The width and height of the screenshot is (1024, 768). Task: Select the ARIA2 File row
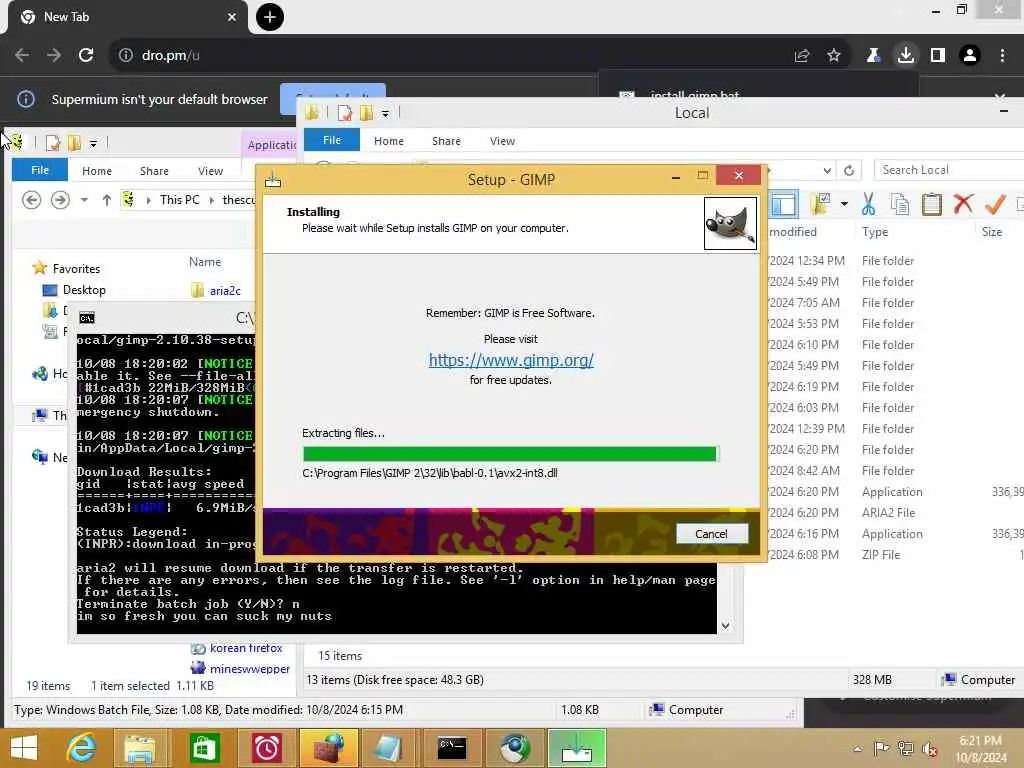pos(895,513)
